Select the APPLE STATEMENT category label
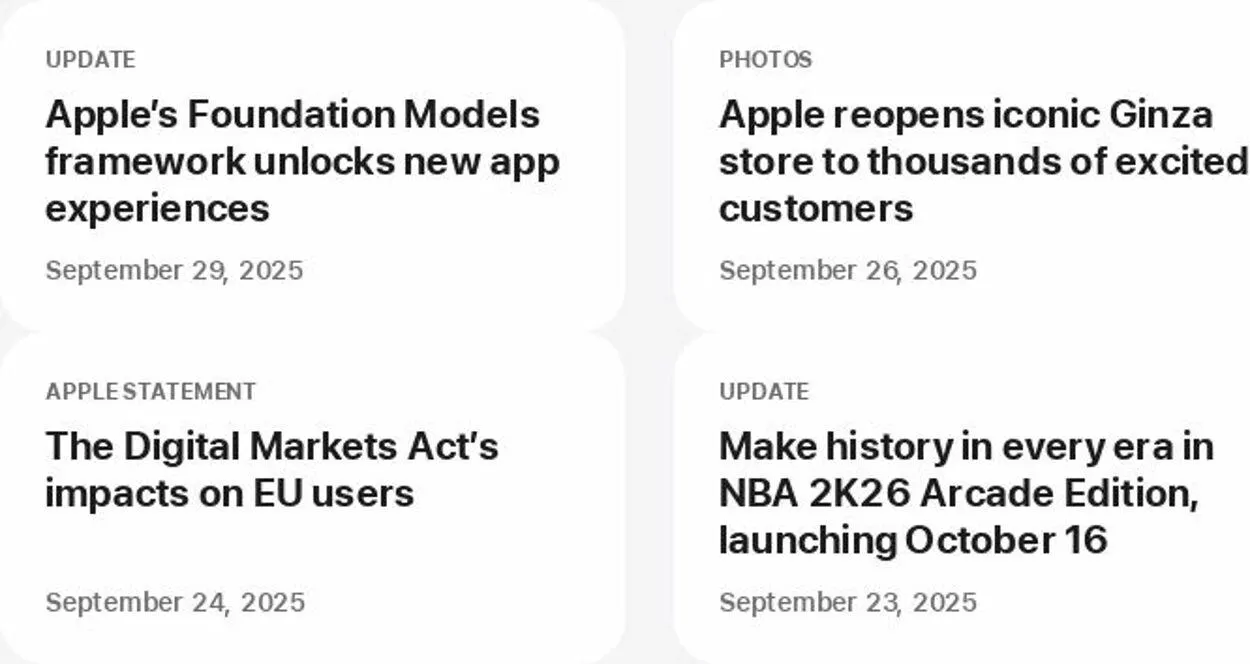 click(150, 392)
